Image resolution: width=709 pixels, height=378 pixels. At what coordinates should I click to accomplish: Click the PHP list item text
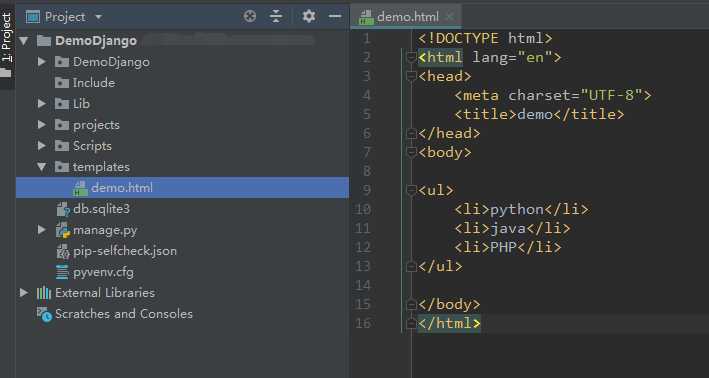(503, 247)
